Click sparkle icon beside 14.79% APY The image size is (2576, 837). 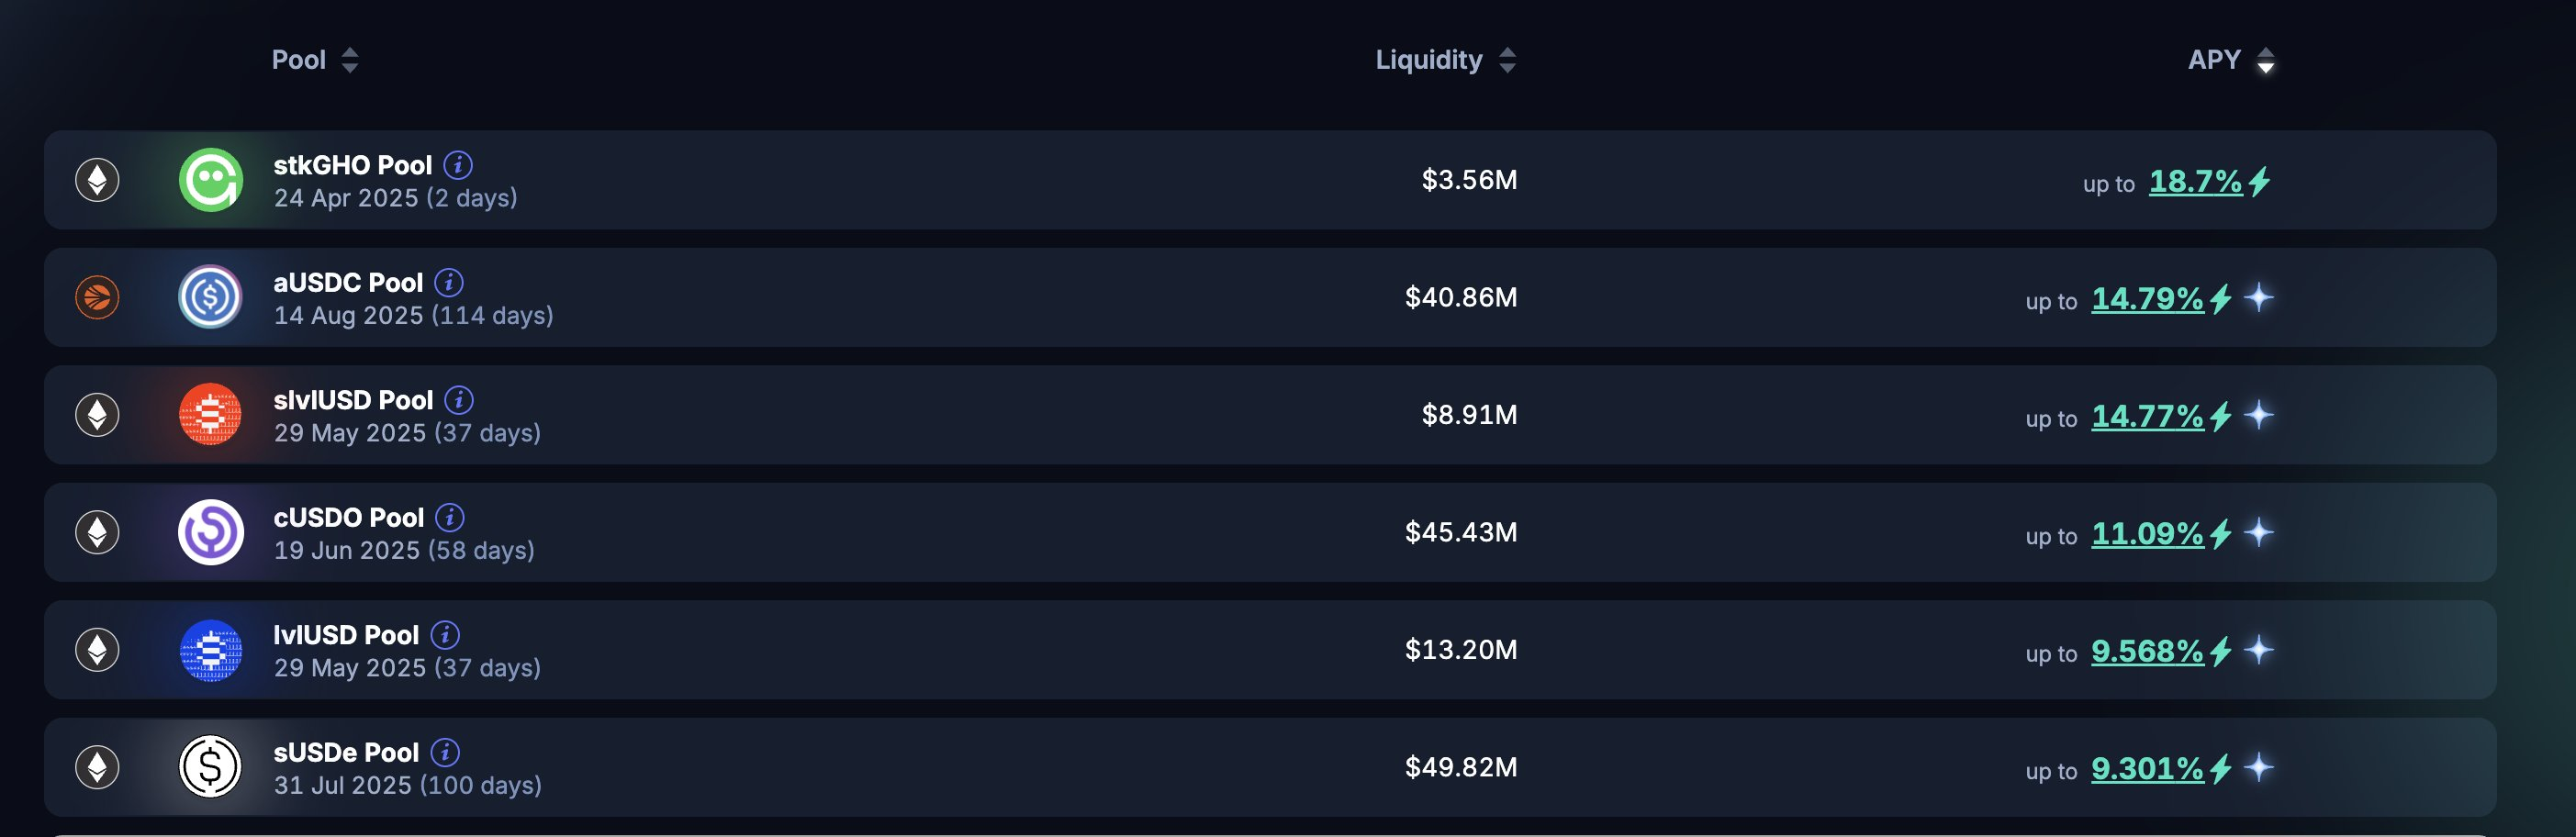tap(2258, 297)
